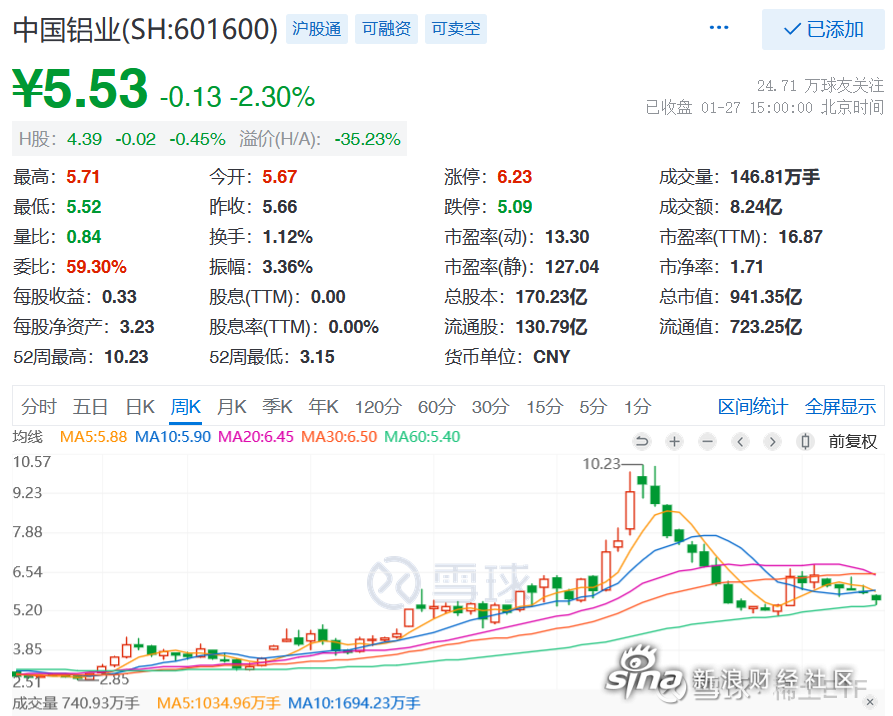
Task: Click the stock title 中国铝业(SH:601600)
Action: [145, 30]
